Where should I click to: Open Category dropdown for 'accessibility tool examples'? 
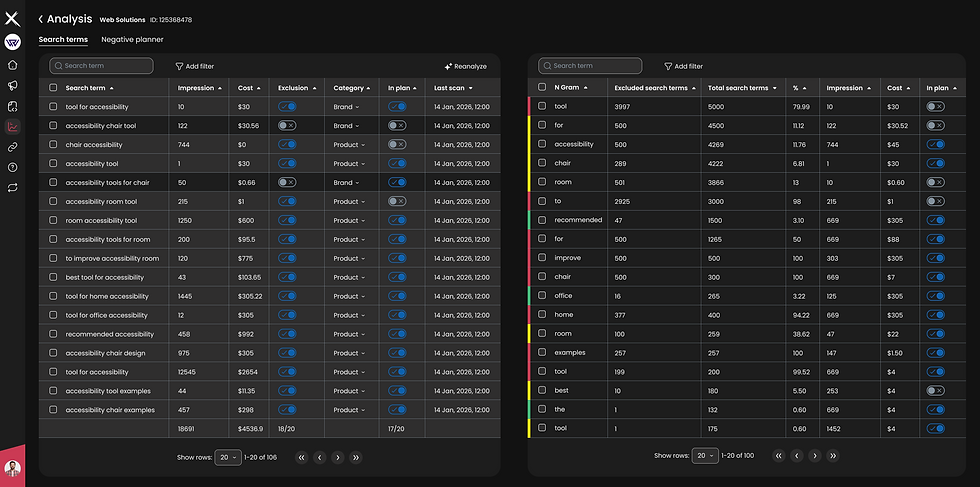349,391
